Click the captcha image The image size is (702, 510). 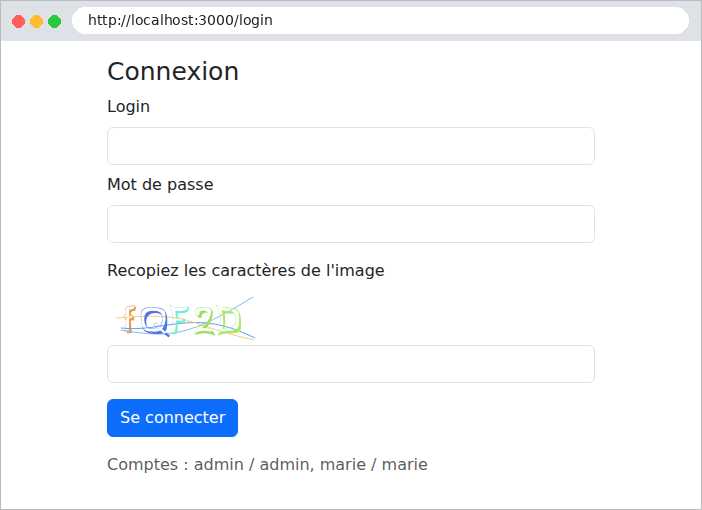(x=185, y=318)
